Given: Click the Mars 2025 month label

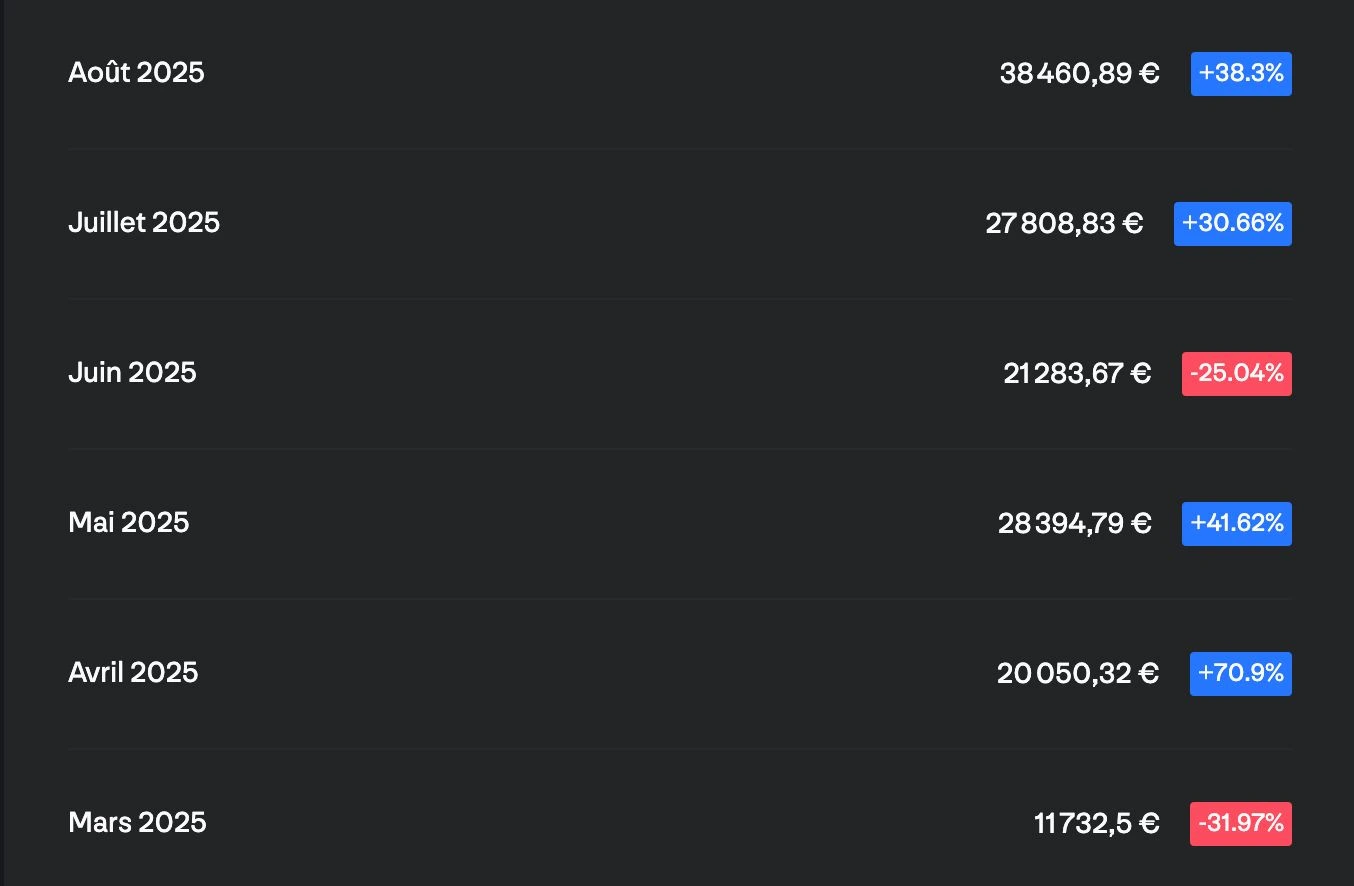Looking at the screenshot, I should [x=137, y=823].
